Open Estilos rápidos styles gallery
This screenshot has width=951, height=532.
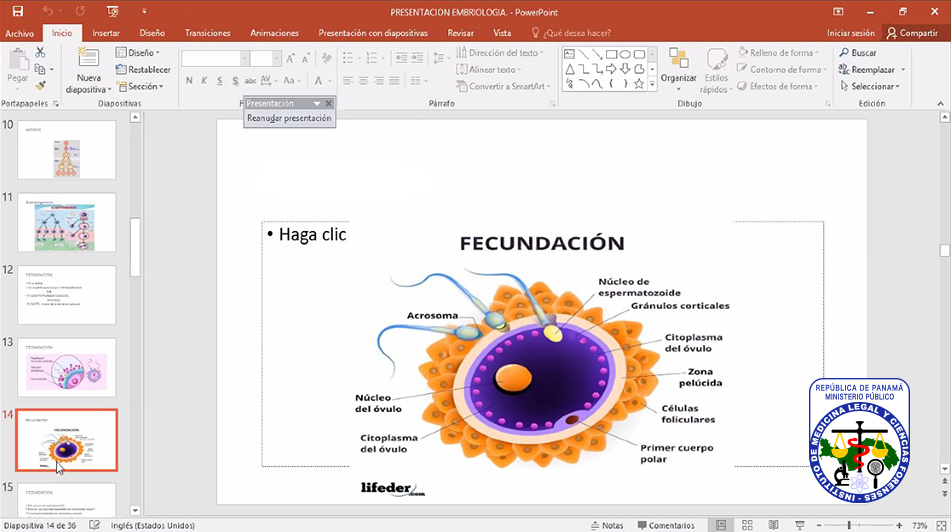pyautogui.click(x=716, y=71)
